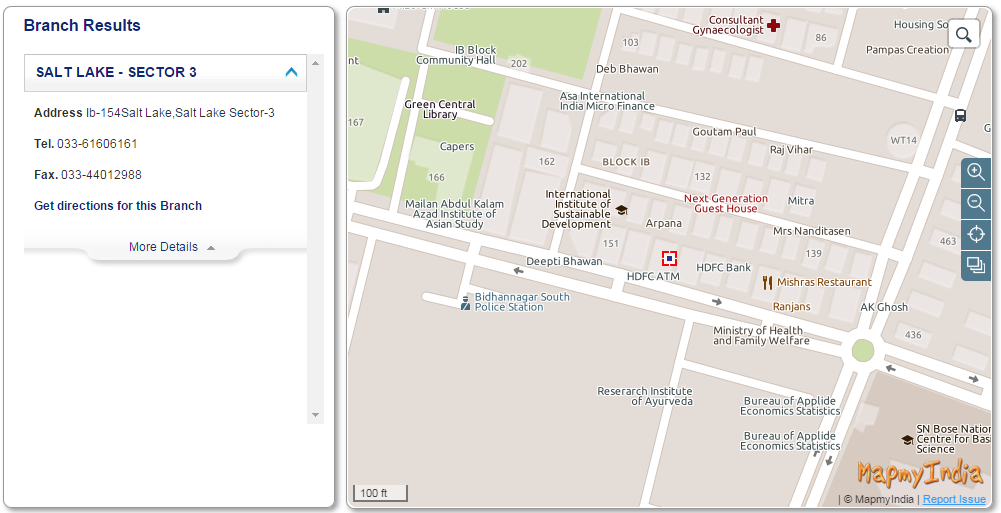Click the BLOCK IB label
The image size is (1001, 513).
click(626, 162)
